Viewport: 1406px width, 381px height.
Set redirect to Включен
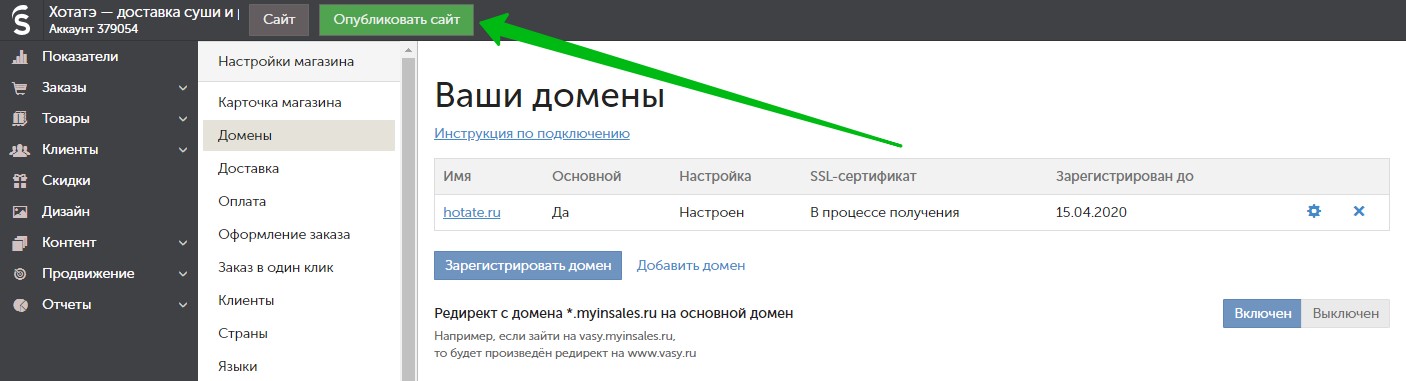coord(1262,313)
